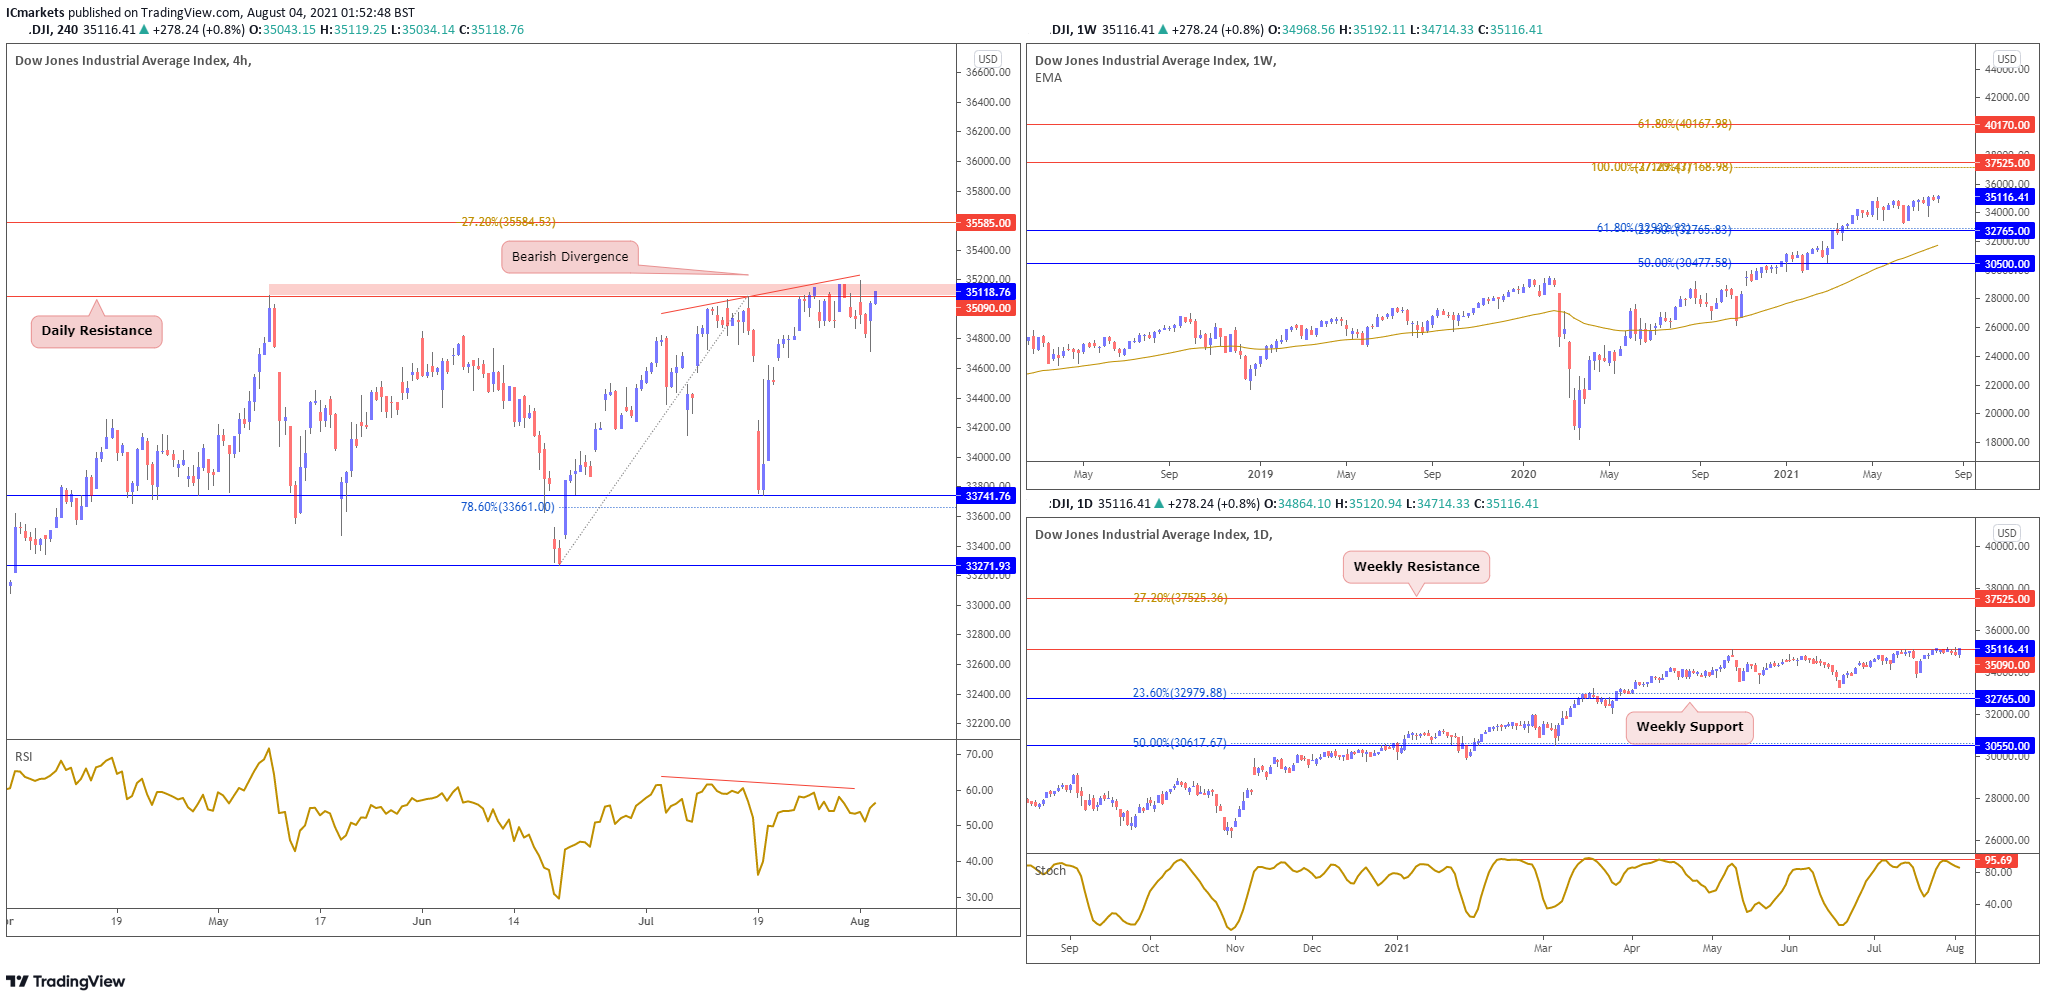This screenshot has width=2046, height=1000.
Task: Click the ICmarkets publisher name
Action: pos(35,13)
